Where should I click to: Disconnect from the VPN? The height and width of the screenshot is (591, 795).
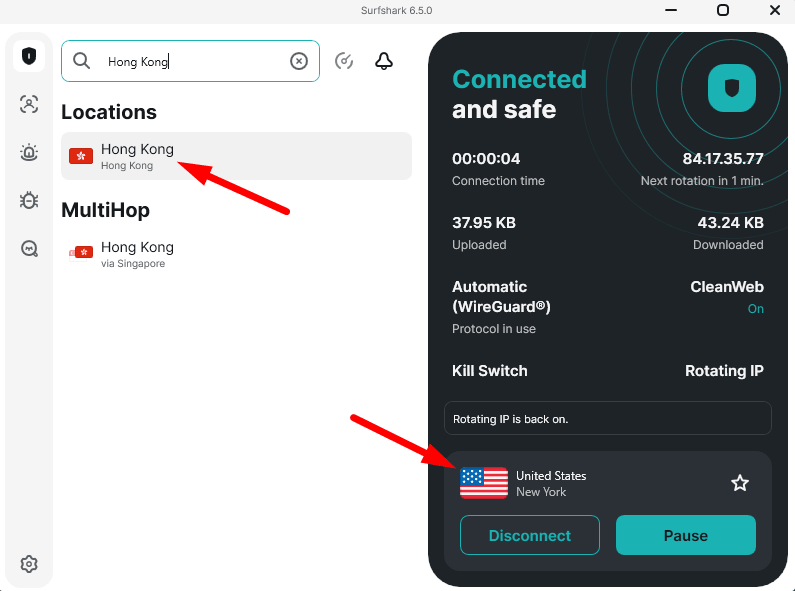tap(530, 535)
